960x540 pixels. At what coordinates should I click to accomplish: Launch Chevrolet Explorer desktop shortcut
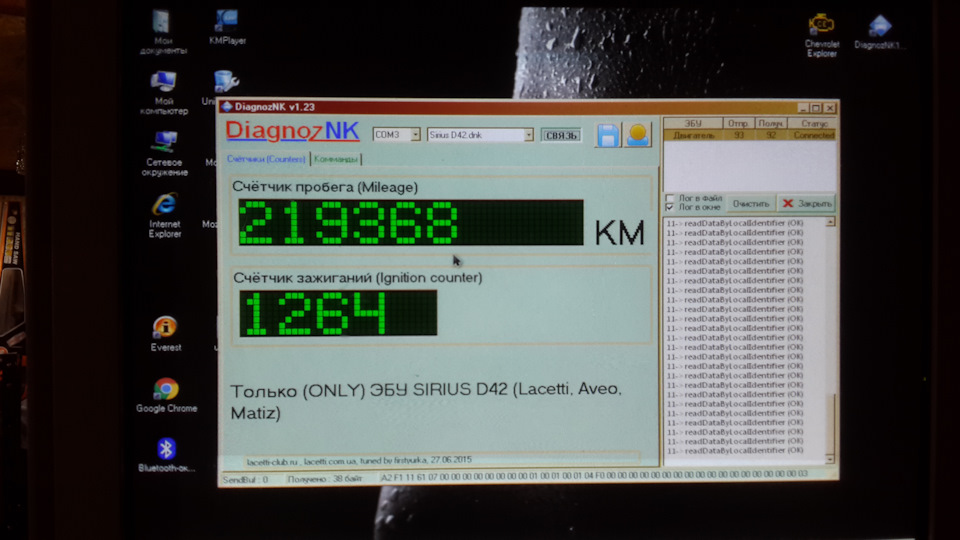point(822,36)
